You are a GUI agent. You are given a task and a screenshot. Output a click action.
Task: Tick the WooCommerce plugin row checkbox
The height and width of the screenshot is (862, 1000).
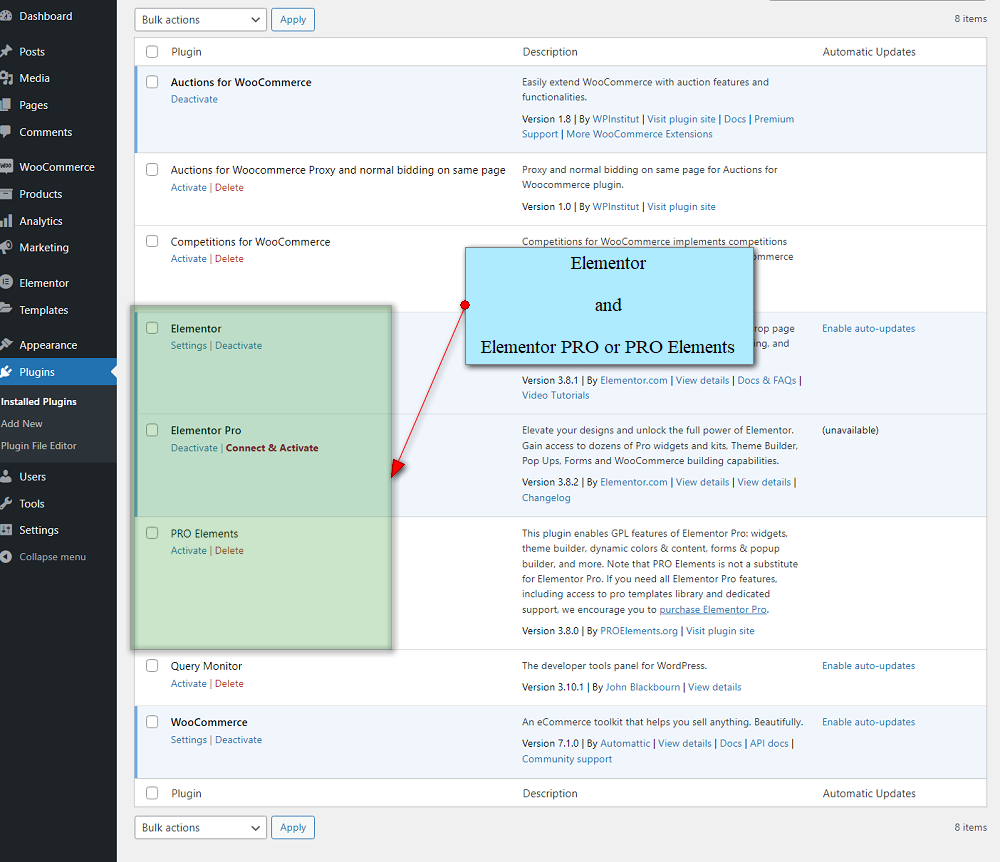[x=152, y=722]
